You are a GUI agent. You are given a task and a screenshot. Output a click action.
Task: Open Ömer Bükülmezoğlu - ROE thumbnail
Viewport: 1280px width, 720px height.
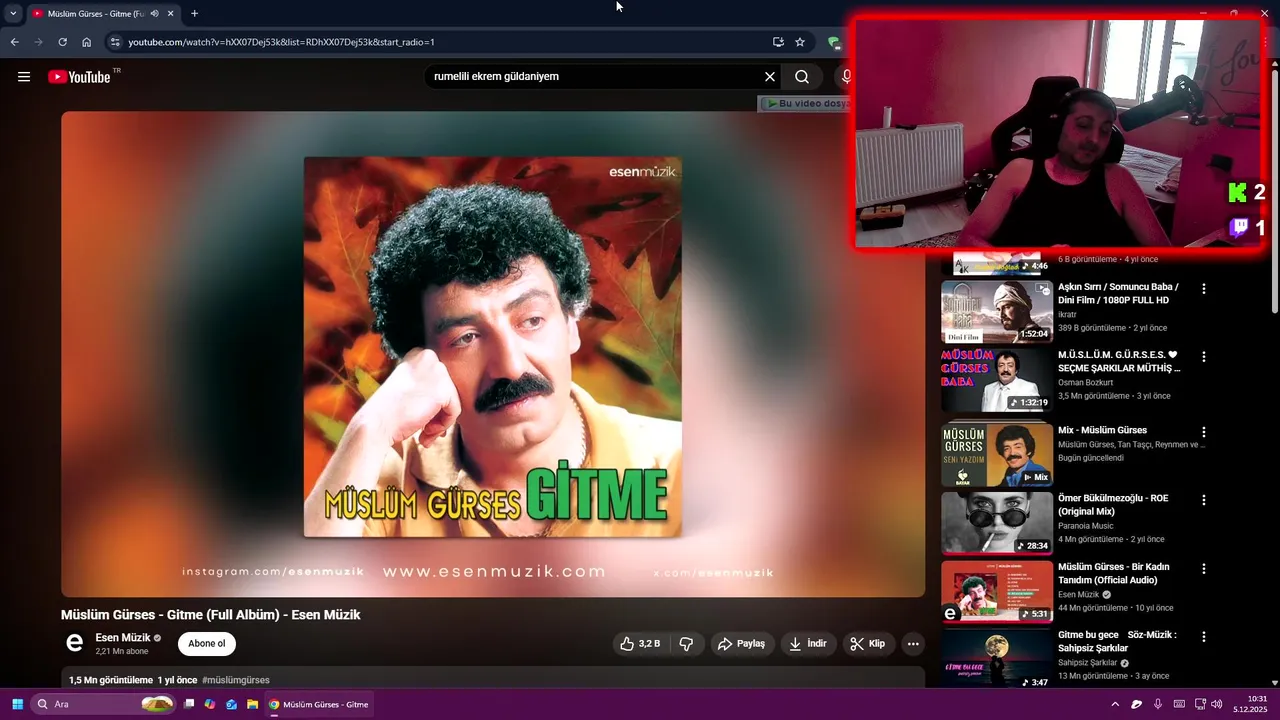[x=997, y=523]
